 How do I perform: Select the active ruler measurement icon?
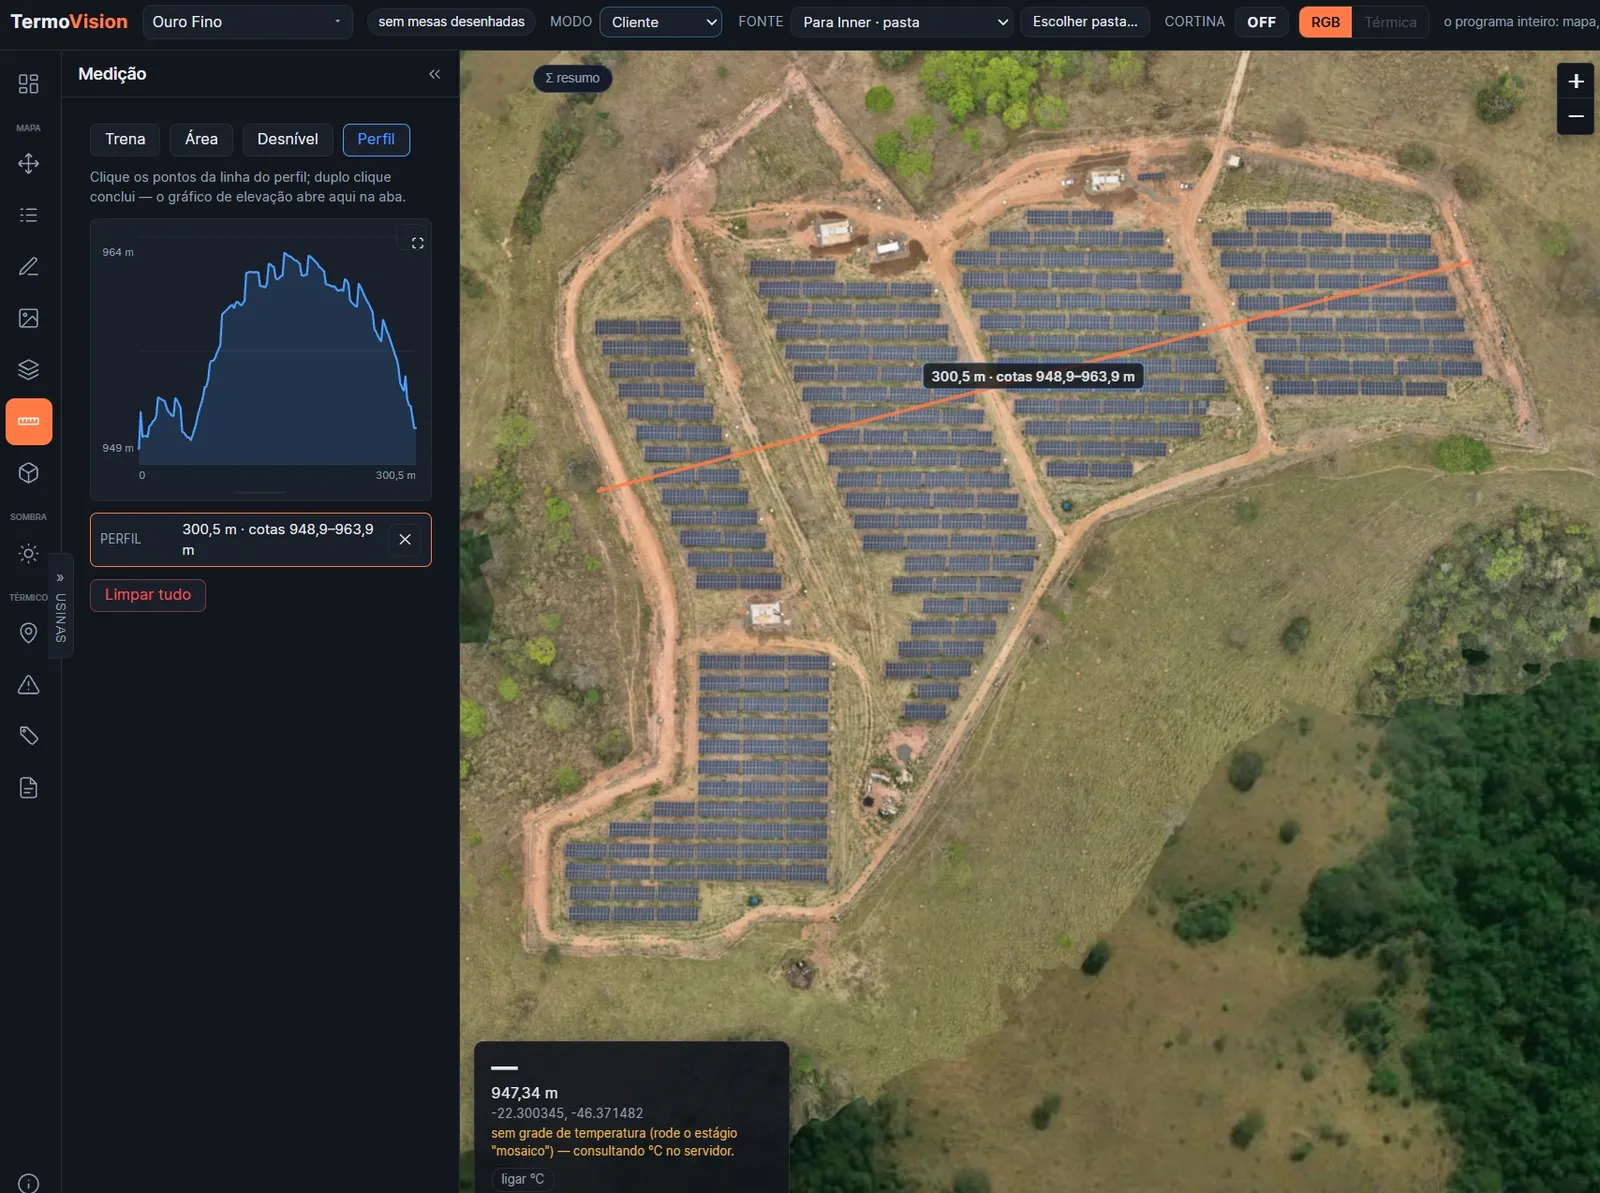point(28,421)
